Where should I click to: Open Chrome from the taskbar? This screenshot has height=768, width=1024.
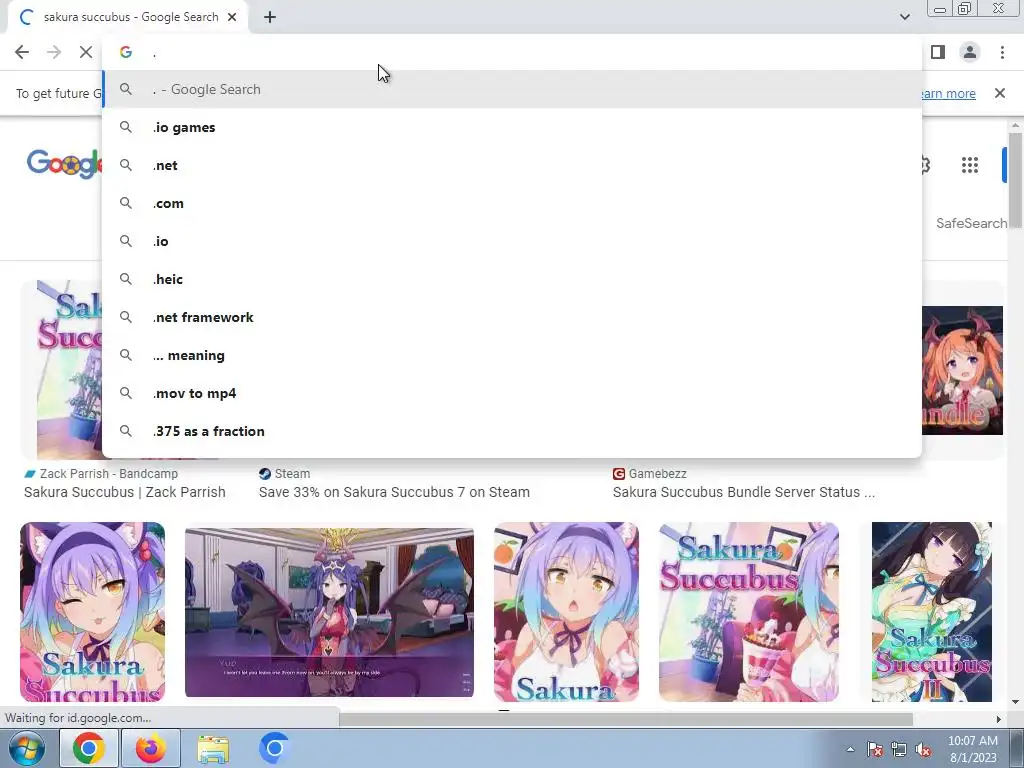click(x=89, y=748)
